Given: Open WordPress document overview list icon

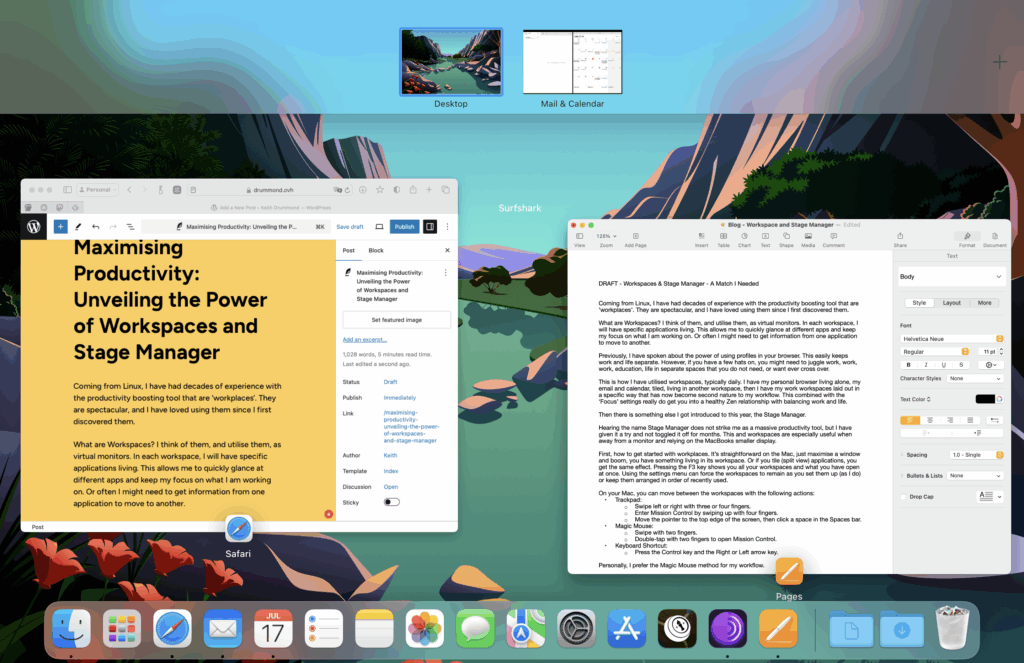Looking at the screenshot, I should pyautogui.click(x=130, y=227).
